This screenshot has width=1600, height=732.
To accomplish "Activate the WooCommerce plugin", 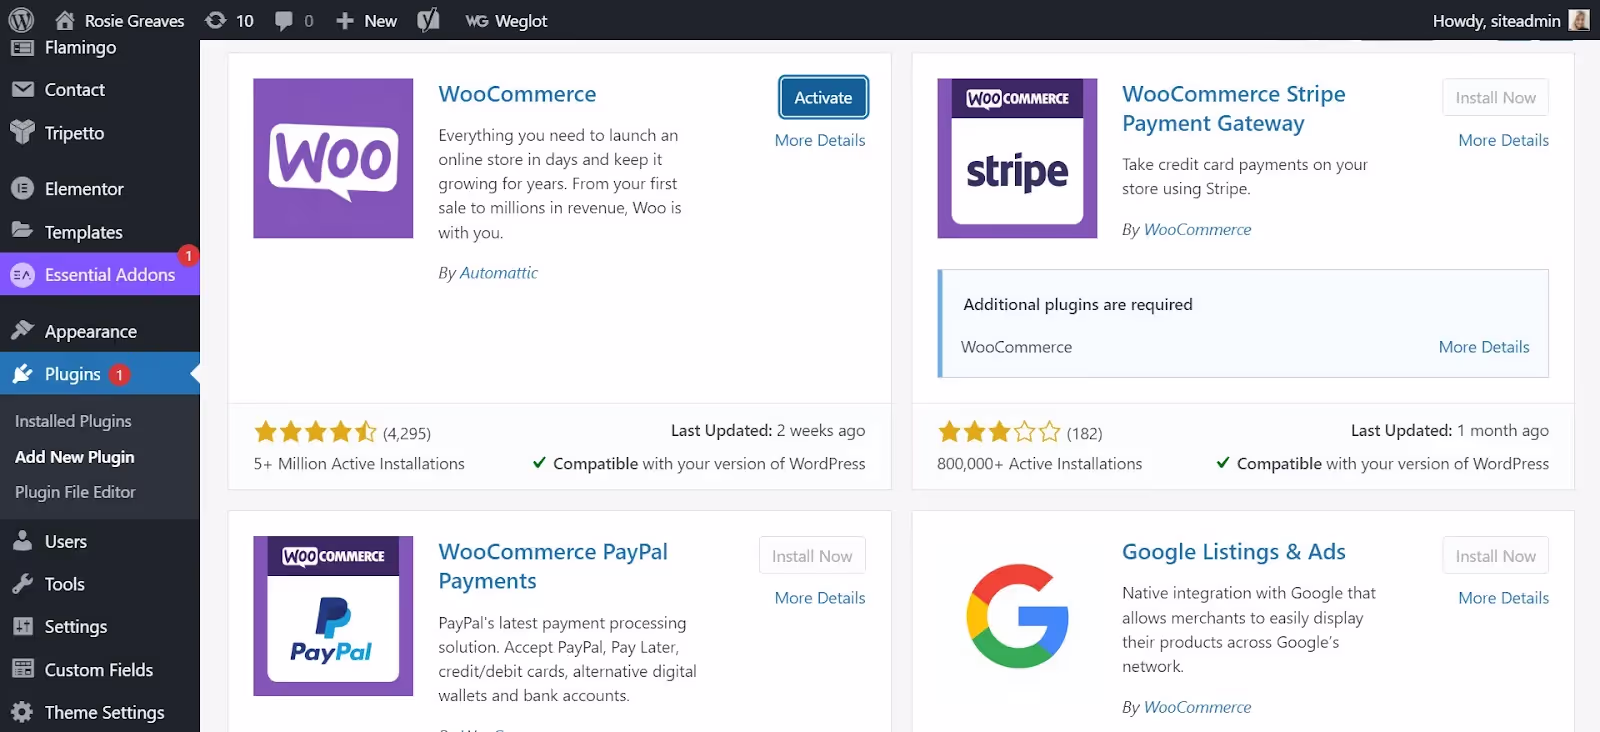I will pyautogui.click(x=823, y=97).
